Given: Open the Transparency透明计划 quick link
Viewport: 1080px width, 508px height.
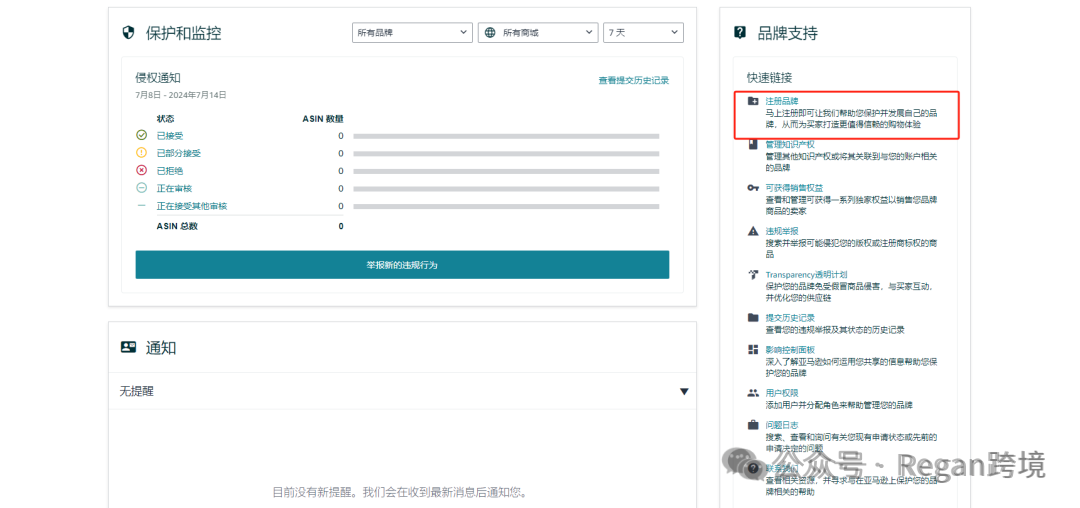Looking at the screenshot, I should click(807, 275).
